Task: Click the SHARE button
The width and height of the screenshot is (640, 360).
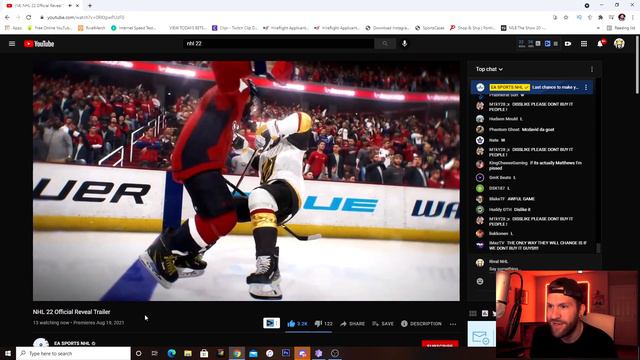Action: pos(353,324)
